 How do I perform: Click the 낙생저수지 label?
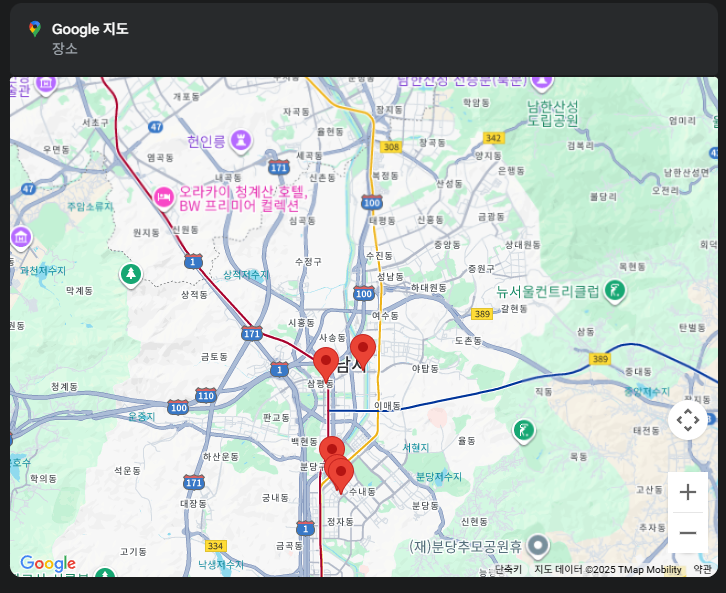click(x=221, y=564)
